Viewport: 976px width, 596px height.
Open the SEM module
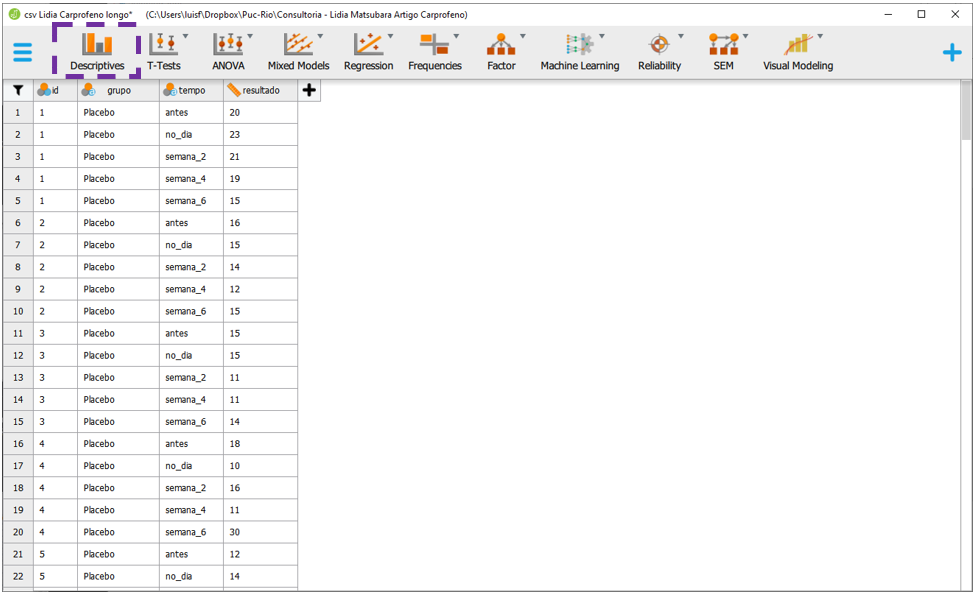click(x=722, y=52)
